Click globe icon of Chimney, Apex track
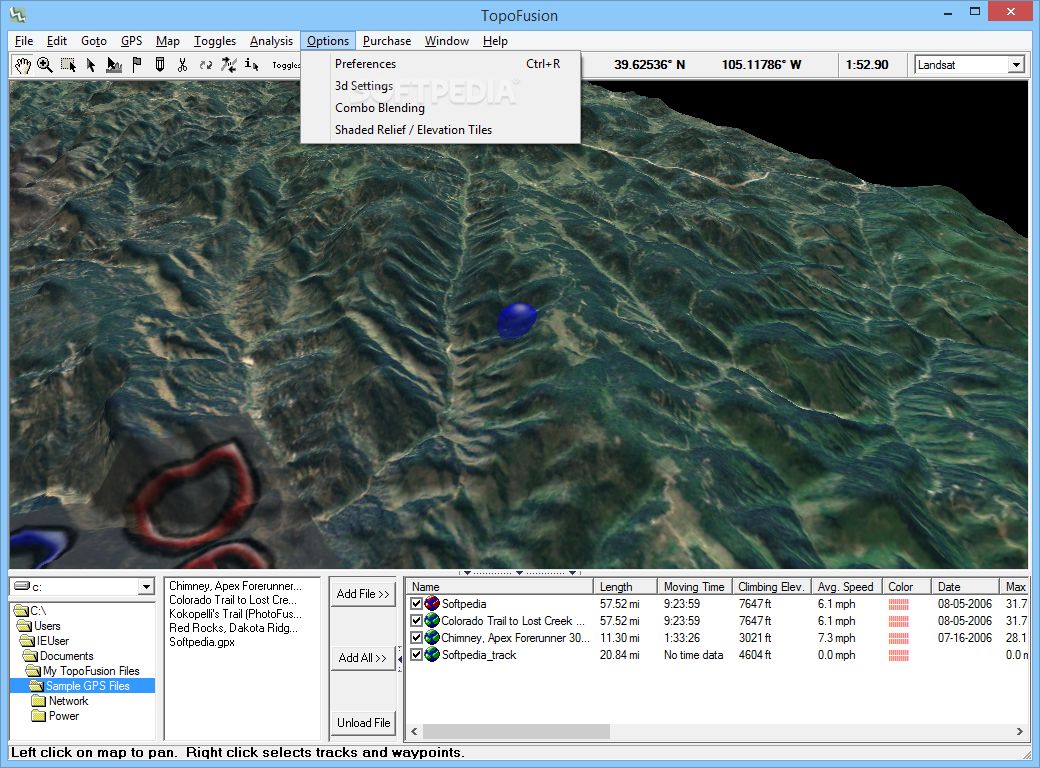1040x768 pixels. tap(432, 637)
